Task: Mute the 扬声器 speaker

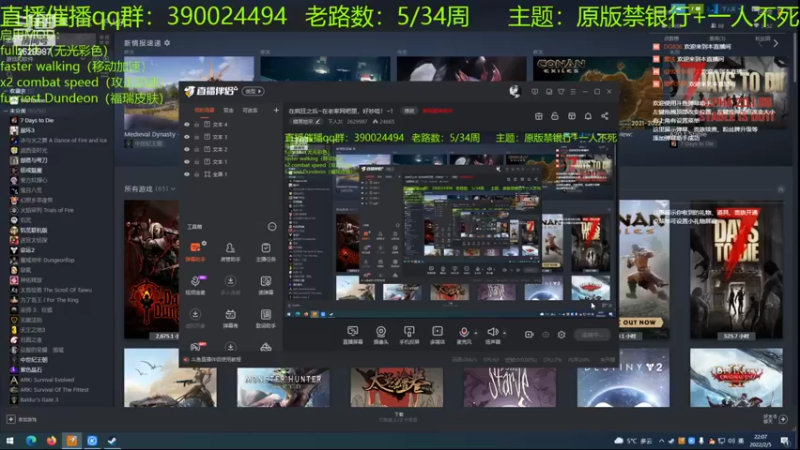Action: [492, 335]
